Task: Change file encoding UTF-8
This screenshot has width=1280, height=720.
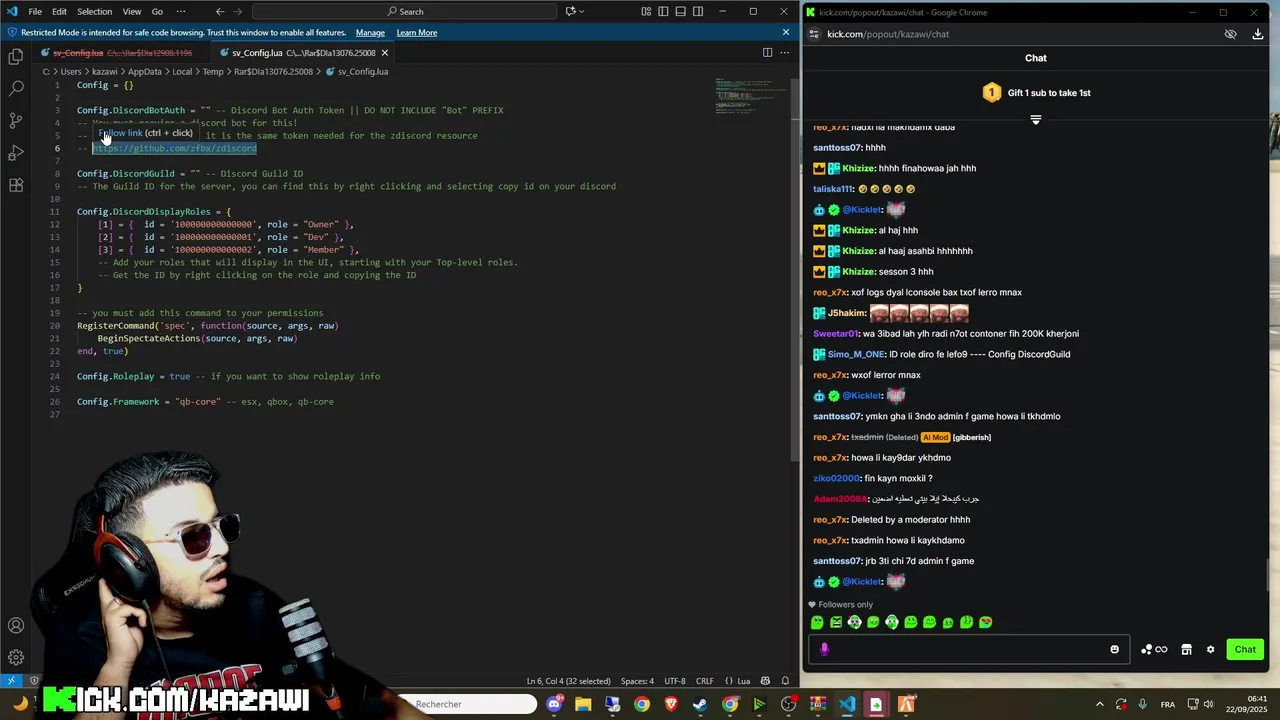Action: [675, 681]
